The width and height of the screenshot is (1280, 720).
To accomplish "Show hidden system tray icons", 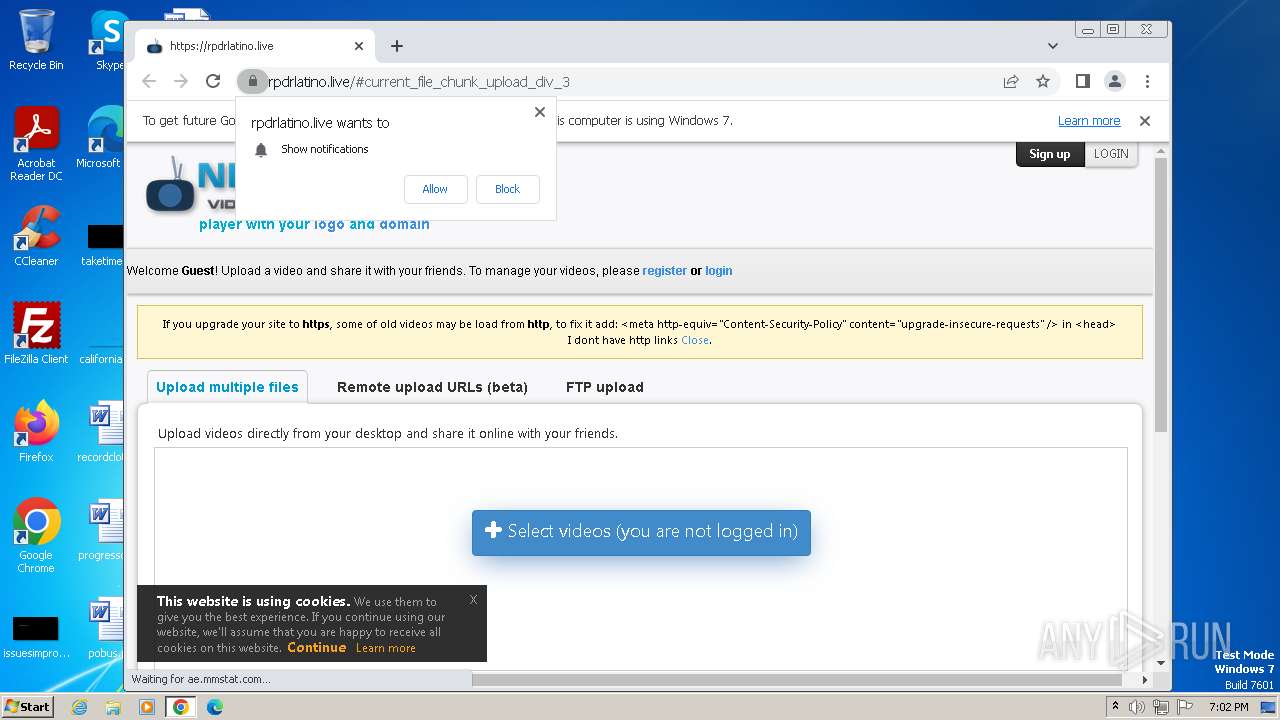I will [x=1115, y=707].
